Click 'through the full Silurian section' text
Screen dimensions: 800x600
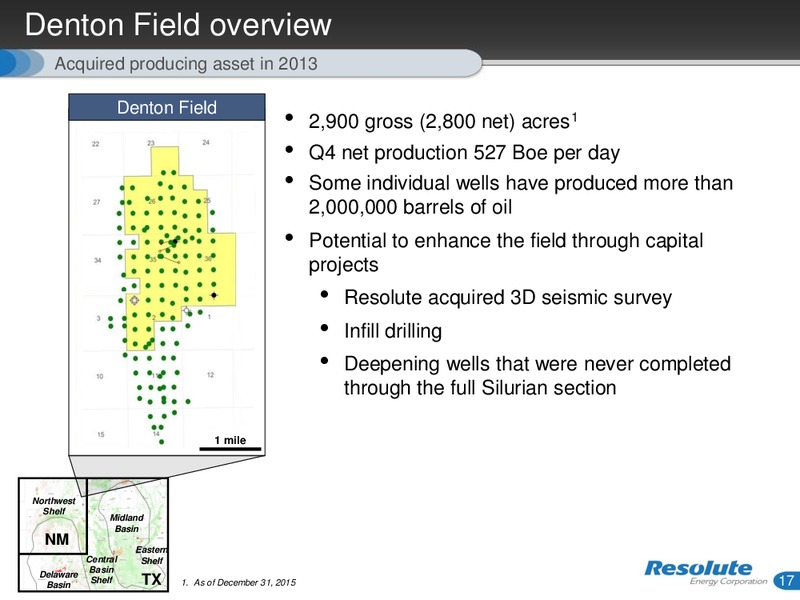(x=480, y=388)
